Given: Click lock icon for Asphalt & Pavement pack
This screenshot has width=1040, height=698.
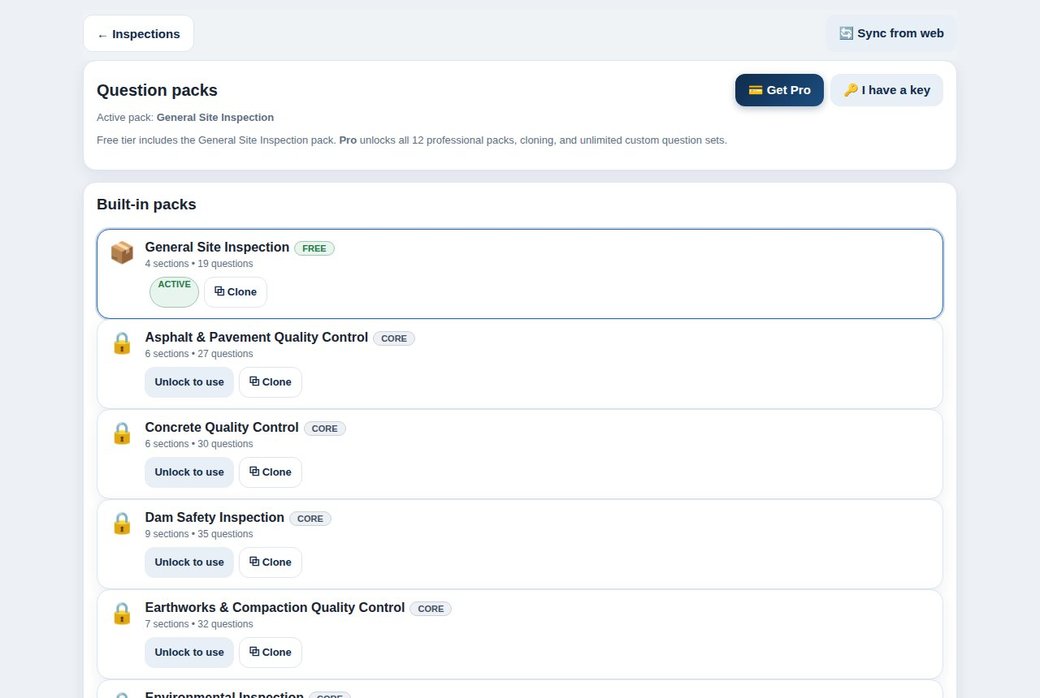Looking at the screenshot, I should [x=122, y=343].
